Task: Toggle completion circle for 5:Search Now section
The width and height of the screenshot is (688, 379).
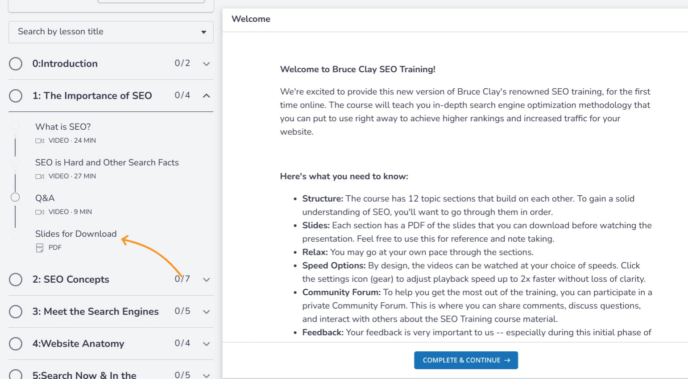Action: pos(15,374)
